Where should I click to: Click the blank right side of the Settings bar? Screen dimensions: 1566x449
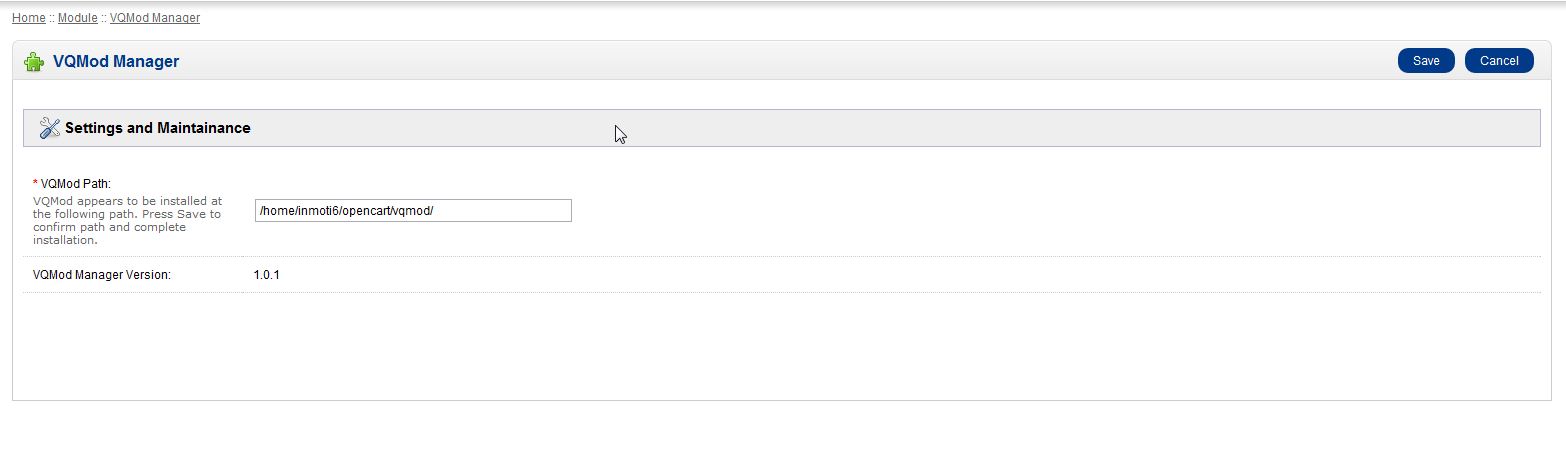1100,128
